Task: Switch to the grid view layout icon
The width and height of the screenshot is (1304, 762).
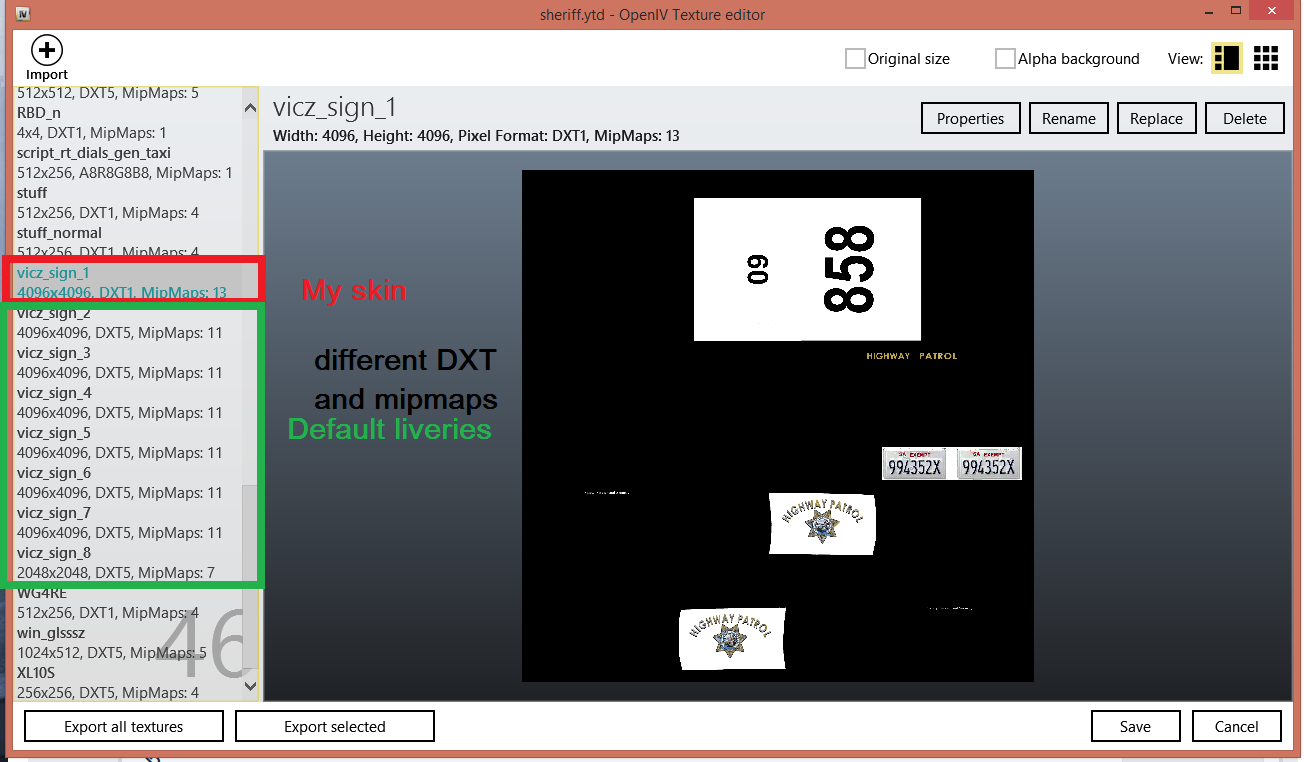Action: coord(1266,58)
